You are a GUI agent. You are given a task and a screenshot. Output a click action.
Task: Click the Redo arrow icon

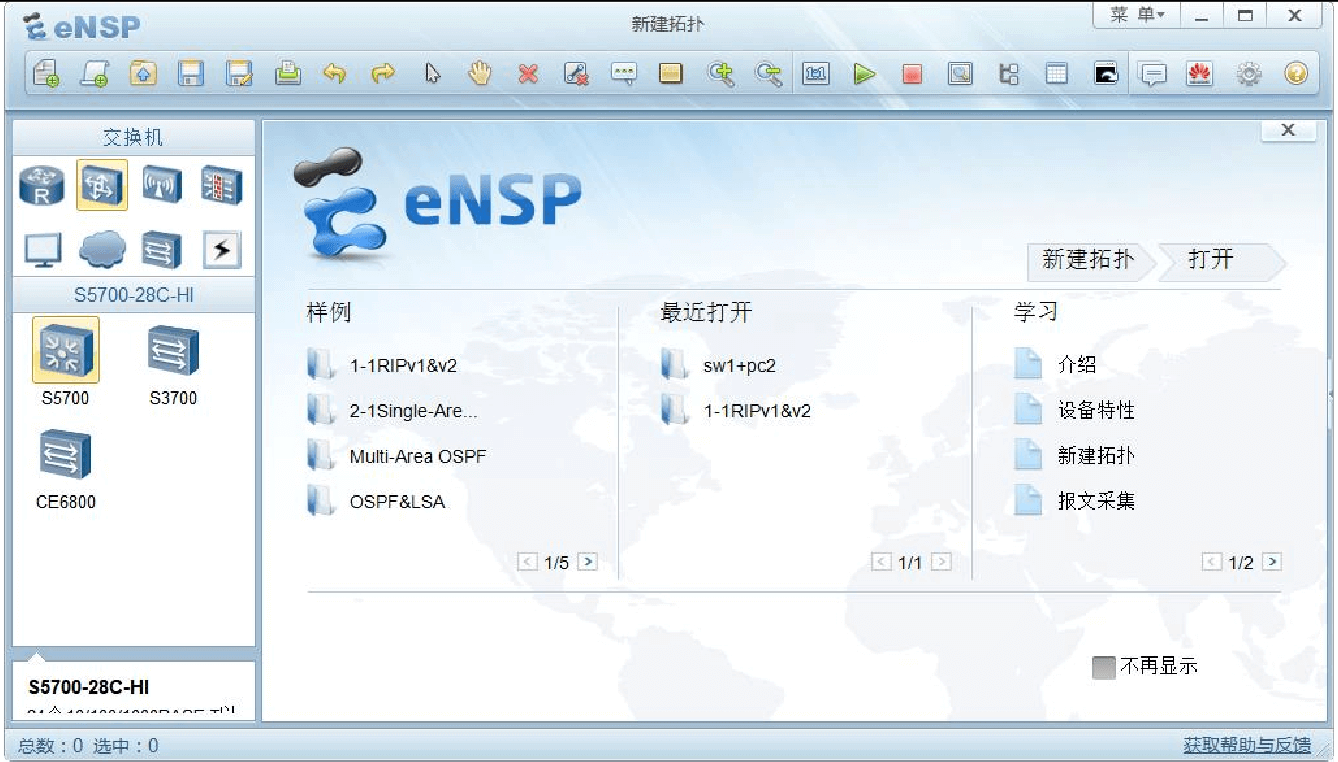(383, 74)
